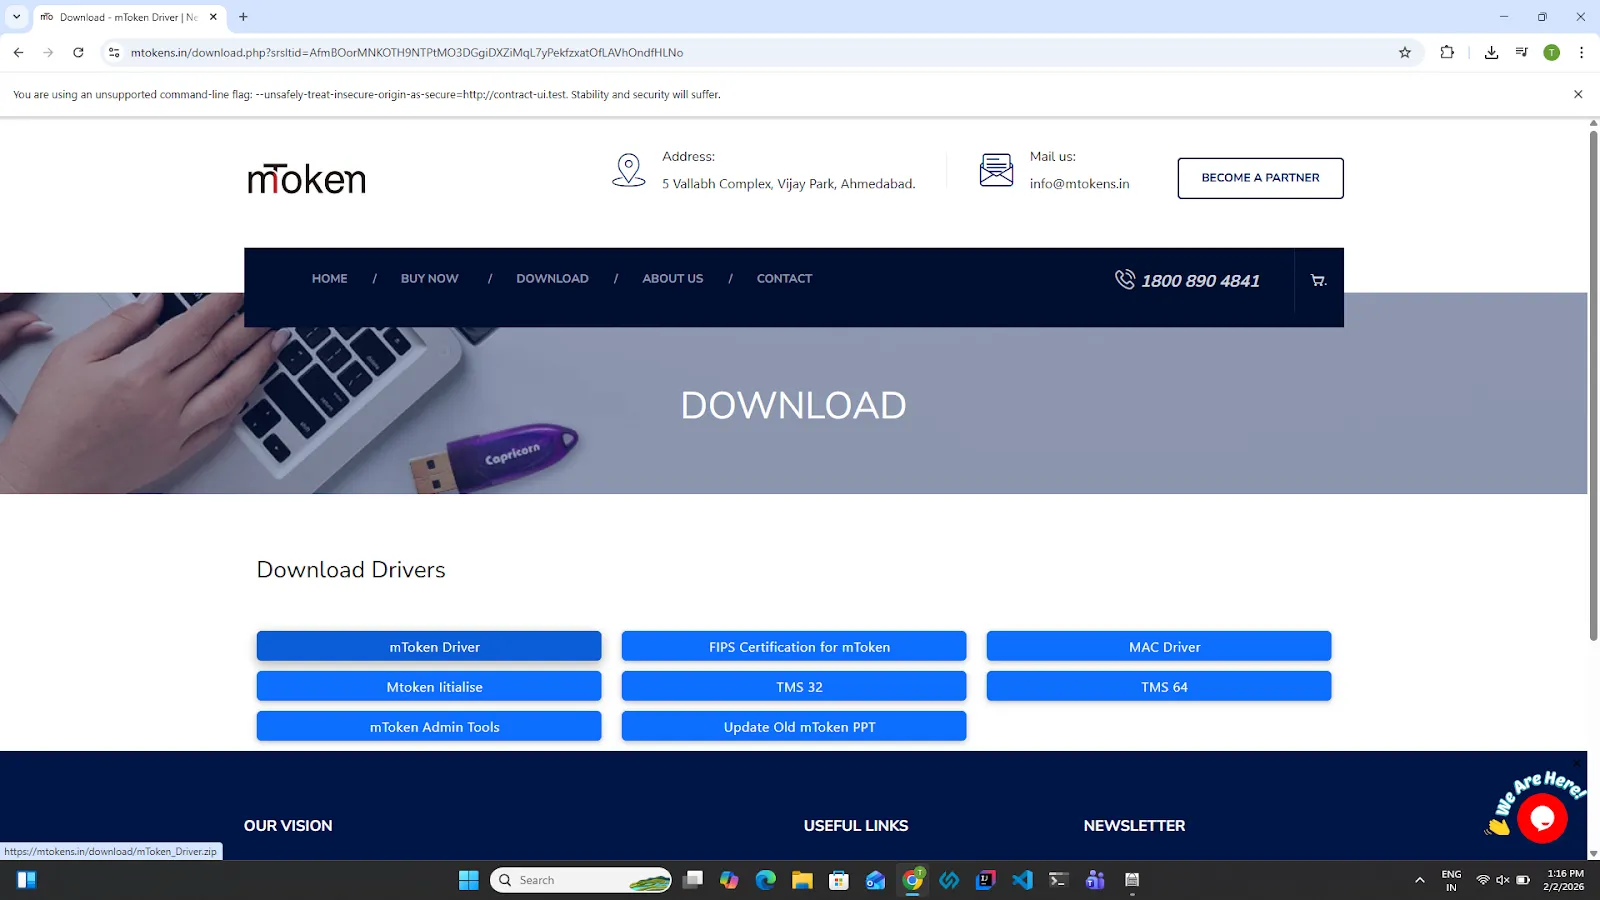
Task: Show Chrome downloads tray icon
Action: point(1491,53)
